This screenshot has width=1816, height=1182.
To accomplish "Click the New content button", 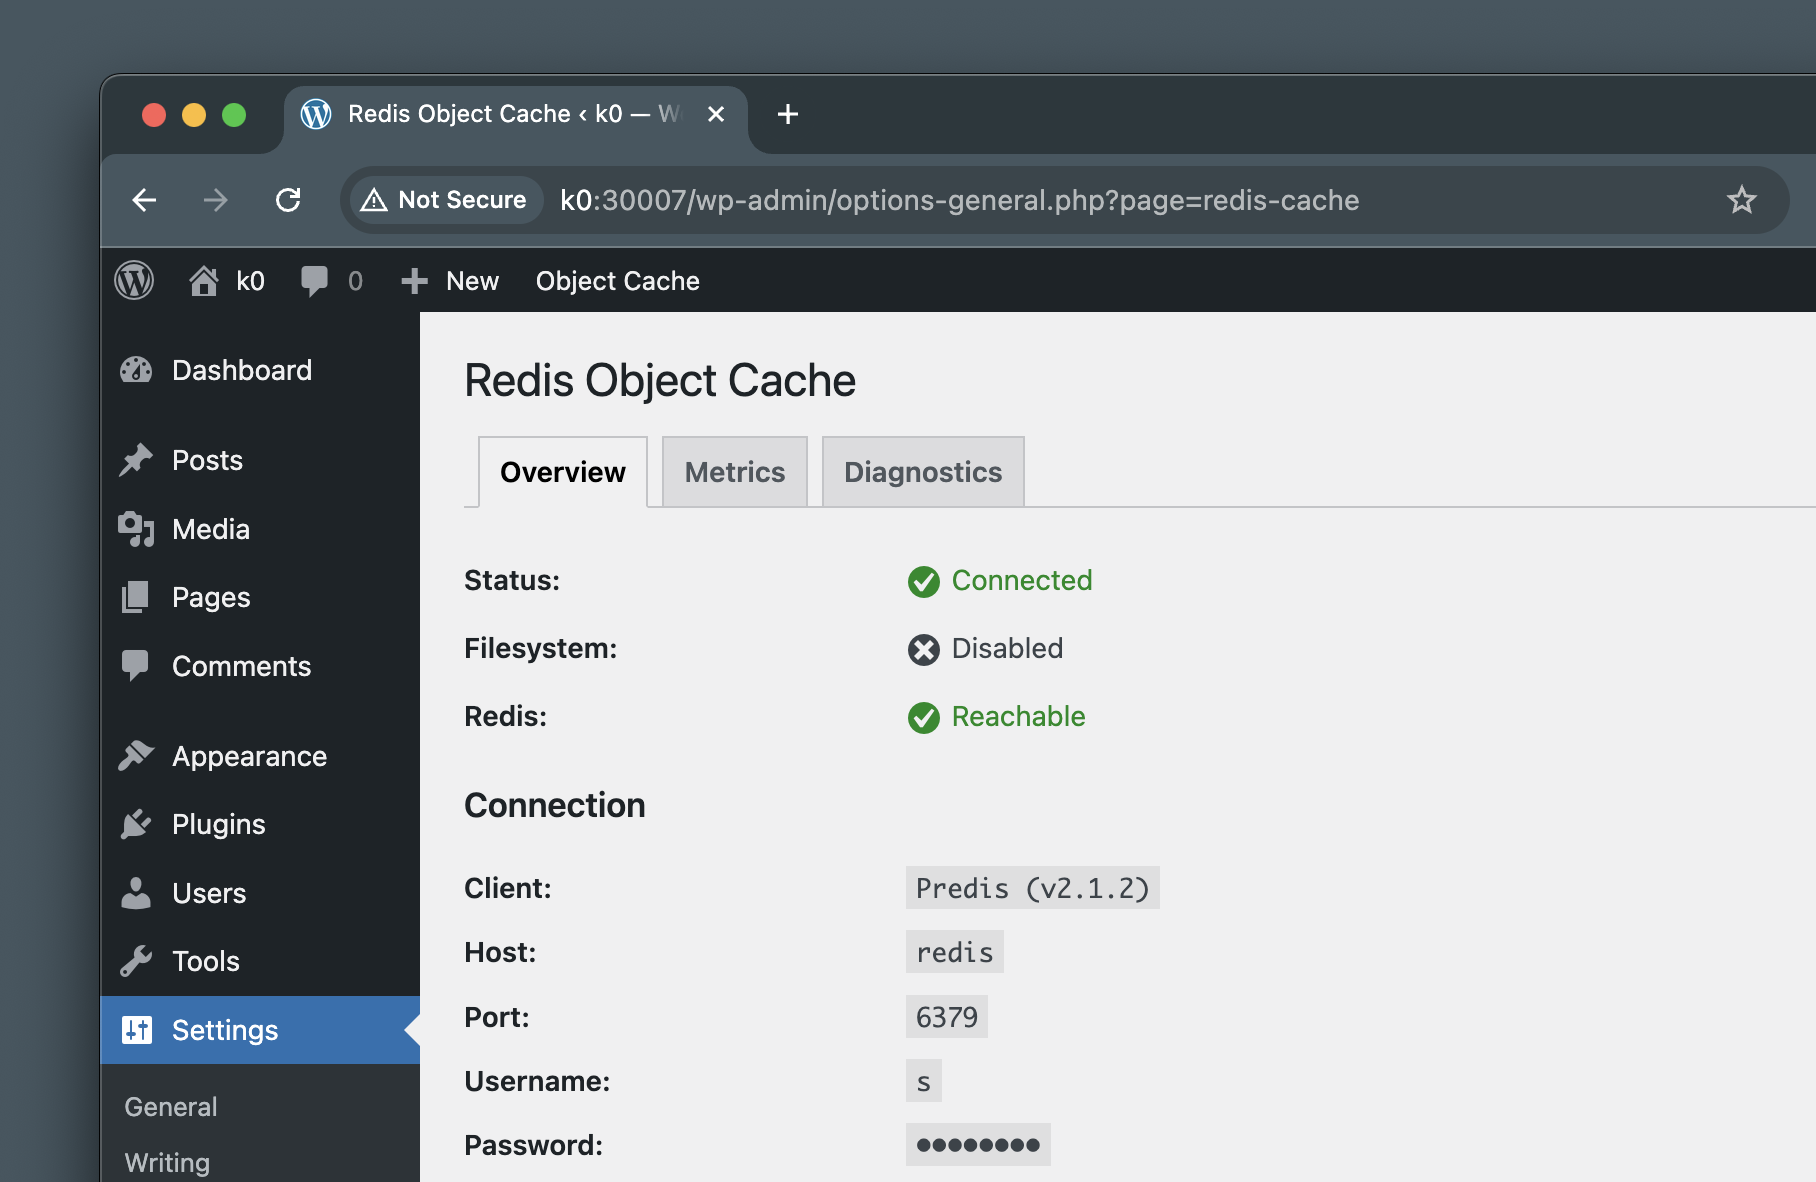I will tap(450, 281).
